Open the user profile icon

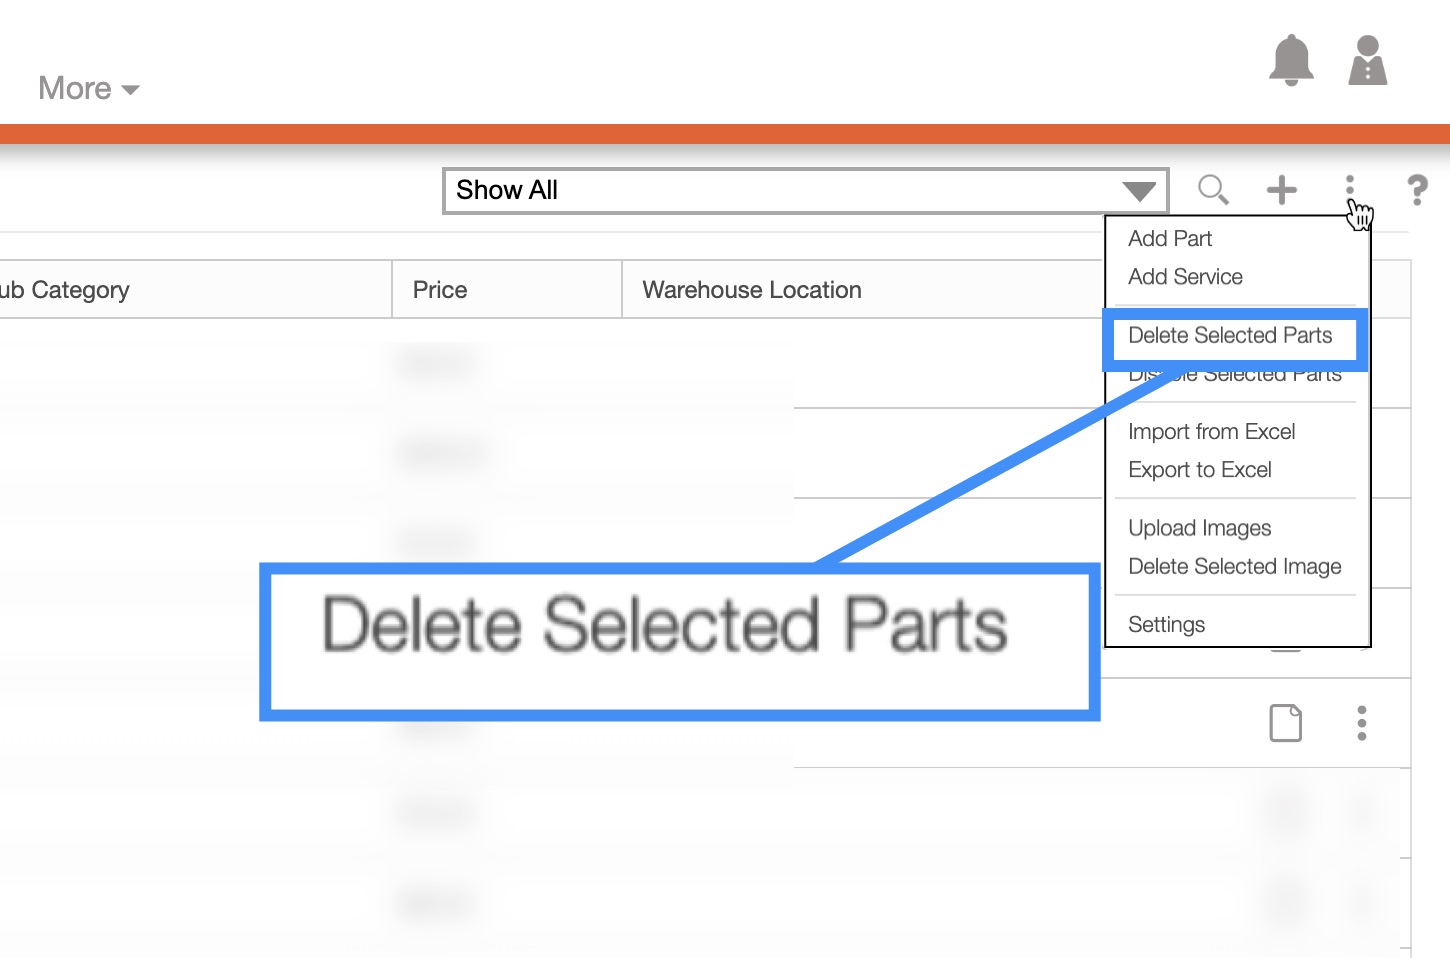pyautogui.click(x=1367, y=61)
